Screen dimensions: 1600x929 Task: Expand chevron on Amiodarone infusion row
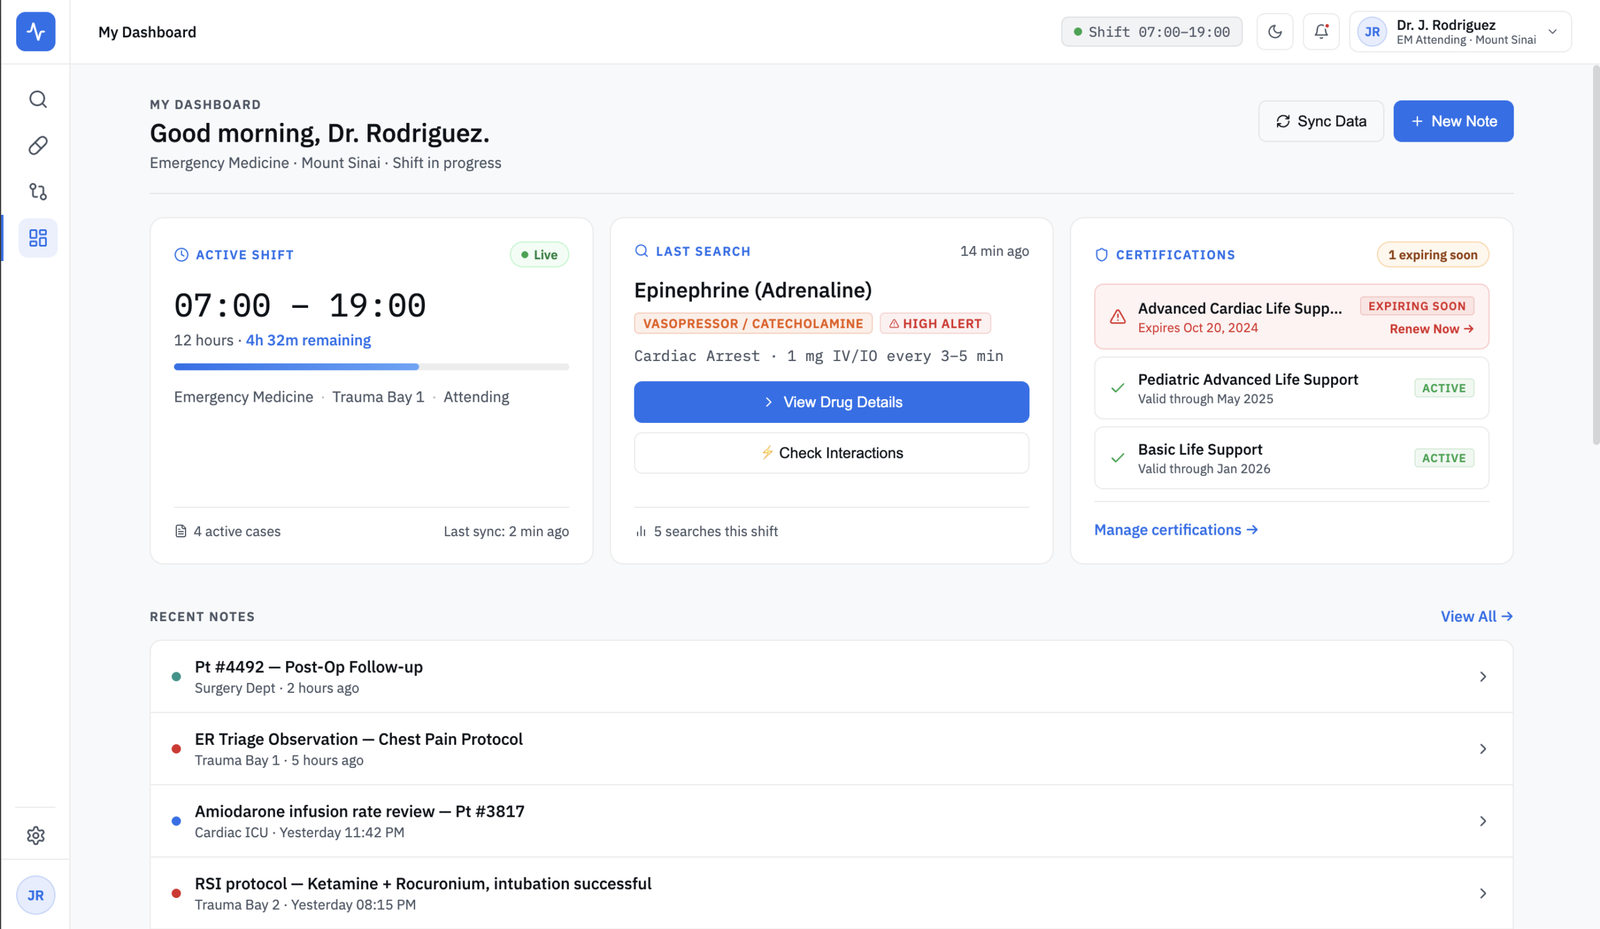pyautogui.click(x=1483, y=821)
